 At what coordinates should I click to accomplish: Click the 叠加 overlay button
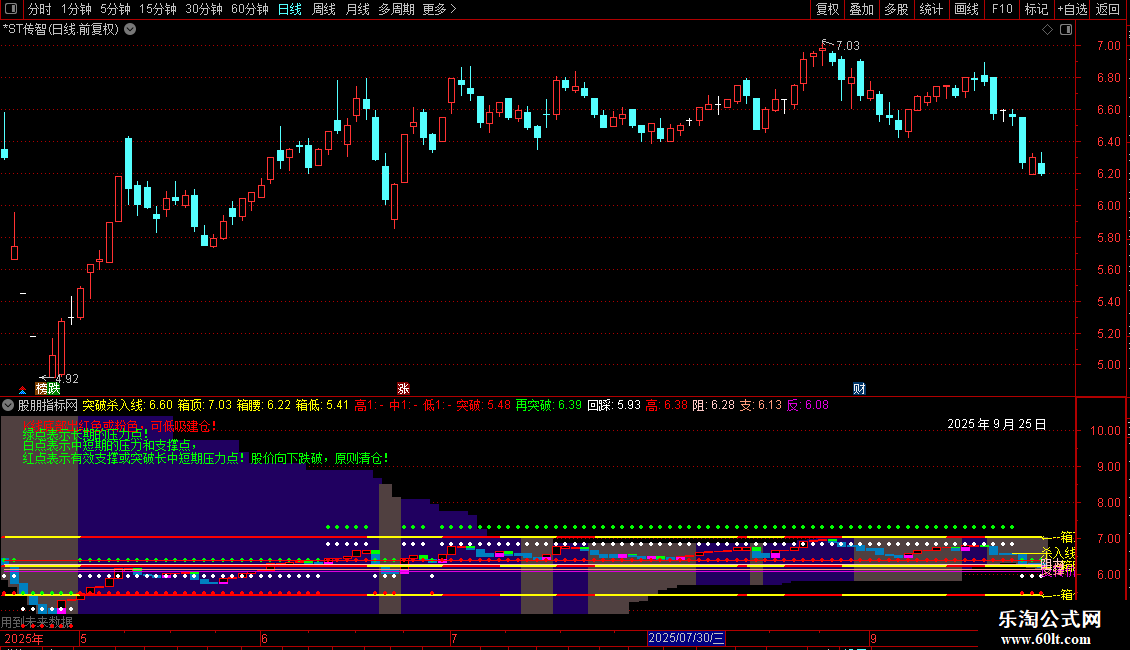(x=861, y=9)
